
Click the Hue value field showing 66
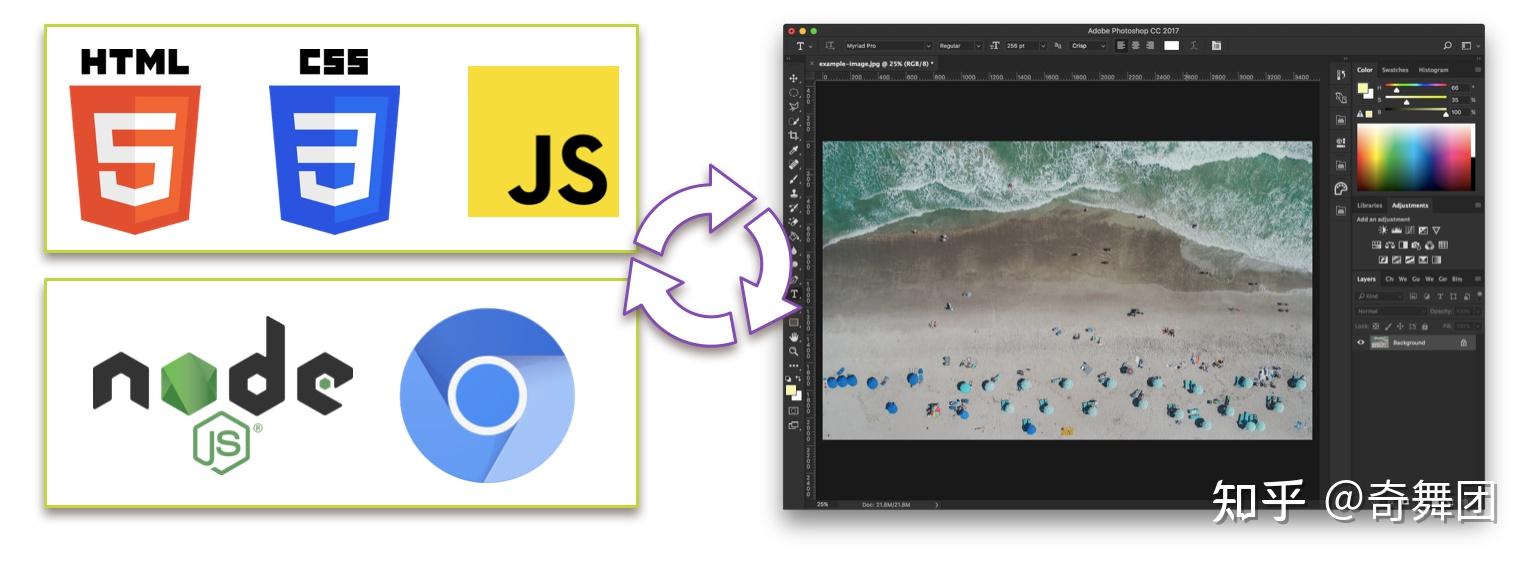1458,88
